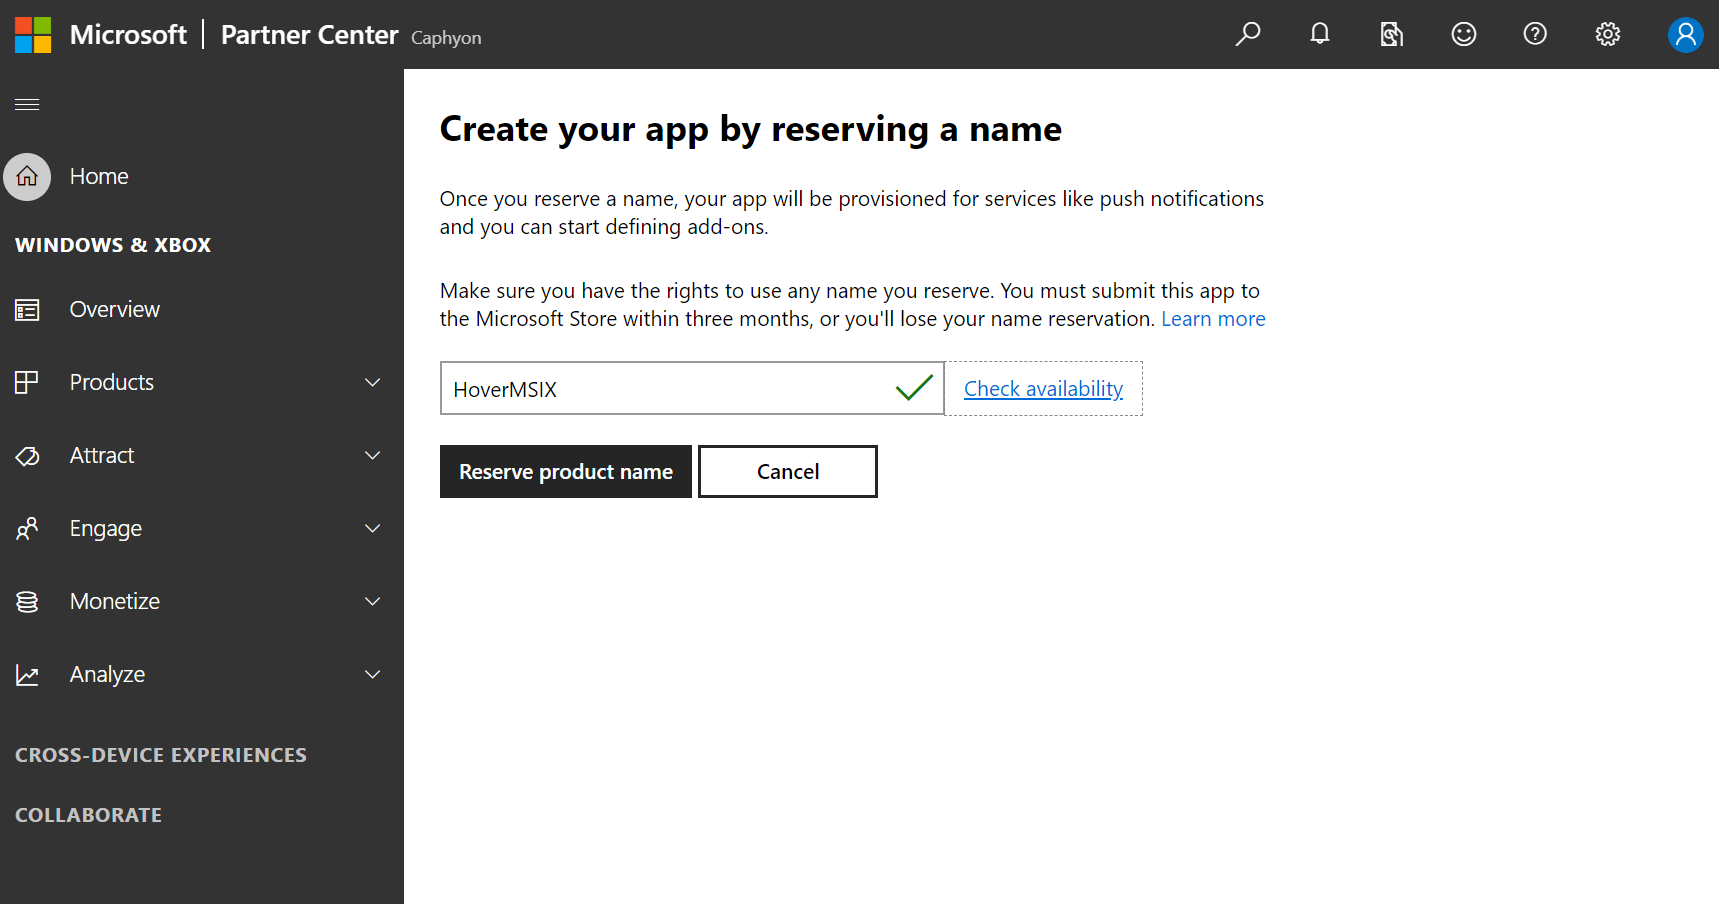This screenshot has width=1719, height=904.
Task: Click the page heading Create your app
Action: (751, 130)
